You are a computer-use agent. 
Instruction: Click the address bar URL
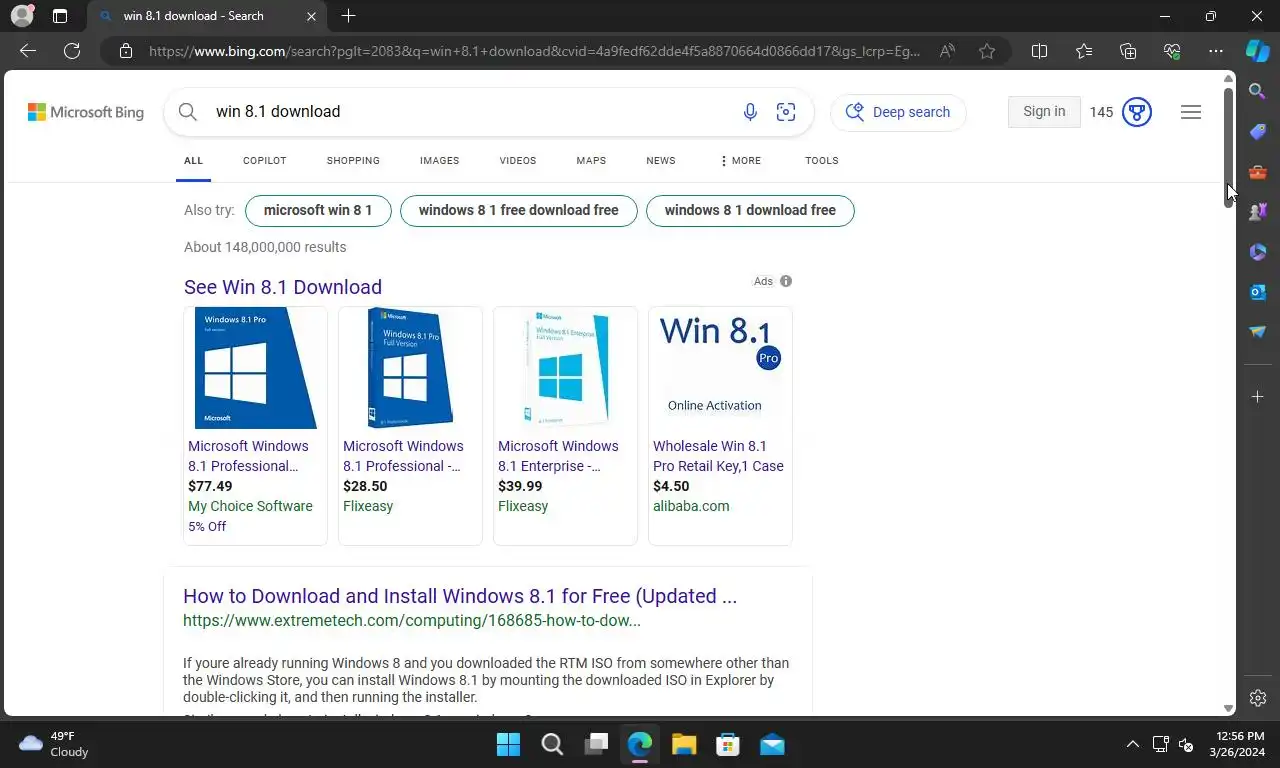tap(534, 51)
